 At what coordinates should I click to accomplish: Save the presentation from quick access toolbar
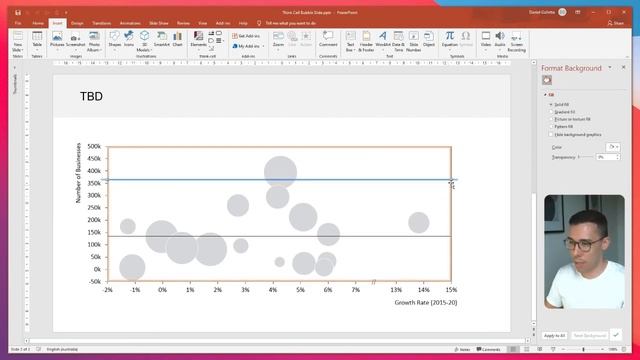[x=18, y=13]
